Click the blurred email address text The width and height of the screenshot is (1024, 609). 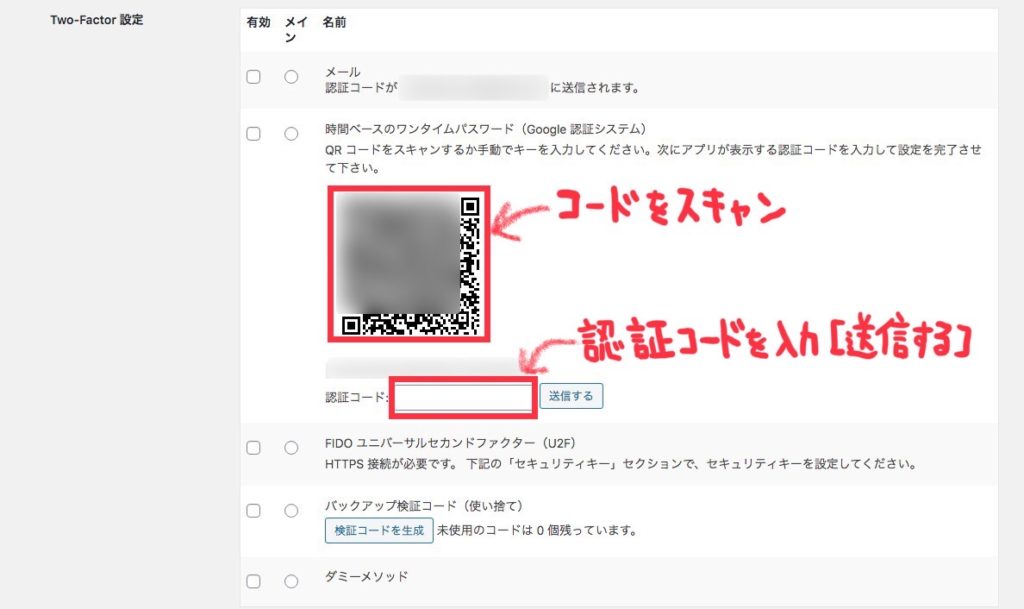[x=473, y=87]
